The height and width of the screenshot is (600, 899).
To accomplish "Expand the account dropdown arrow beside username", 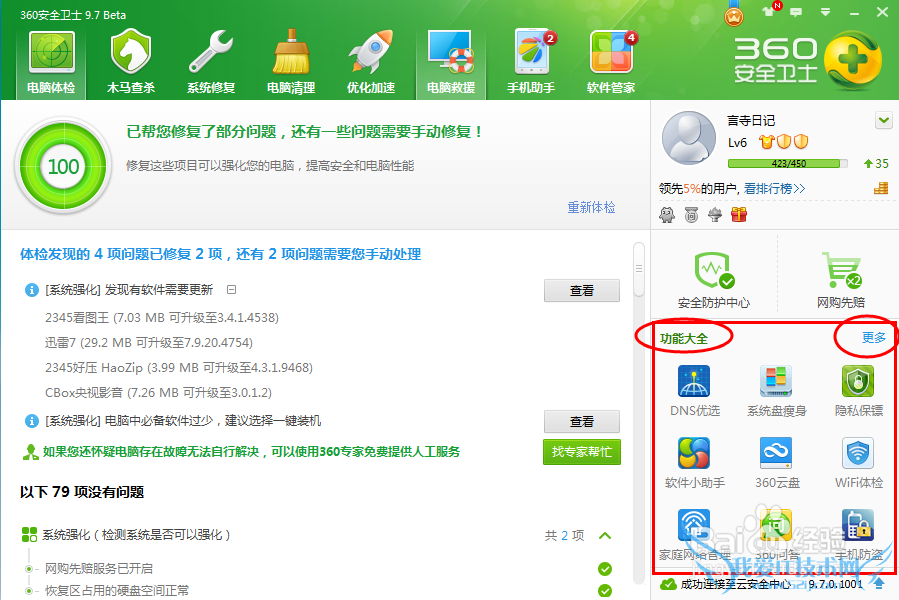I will point(884,120).
